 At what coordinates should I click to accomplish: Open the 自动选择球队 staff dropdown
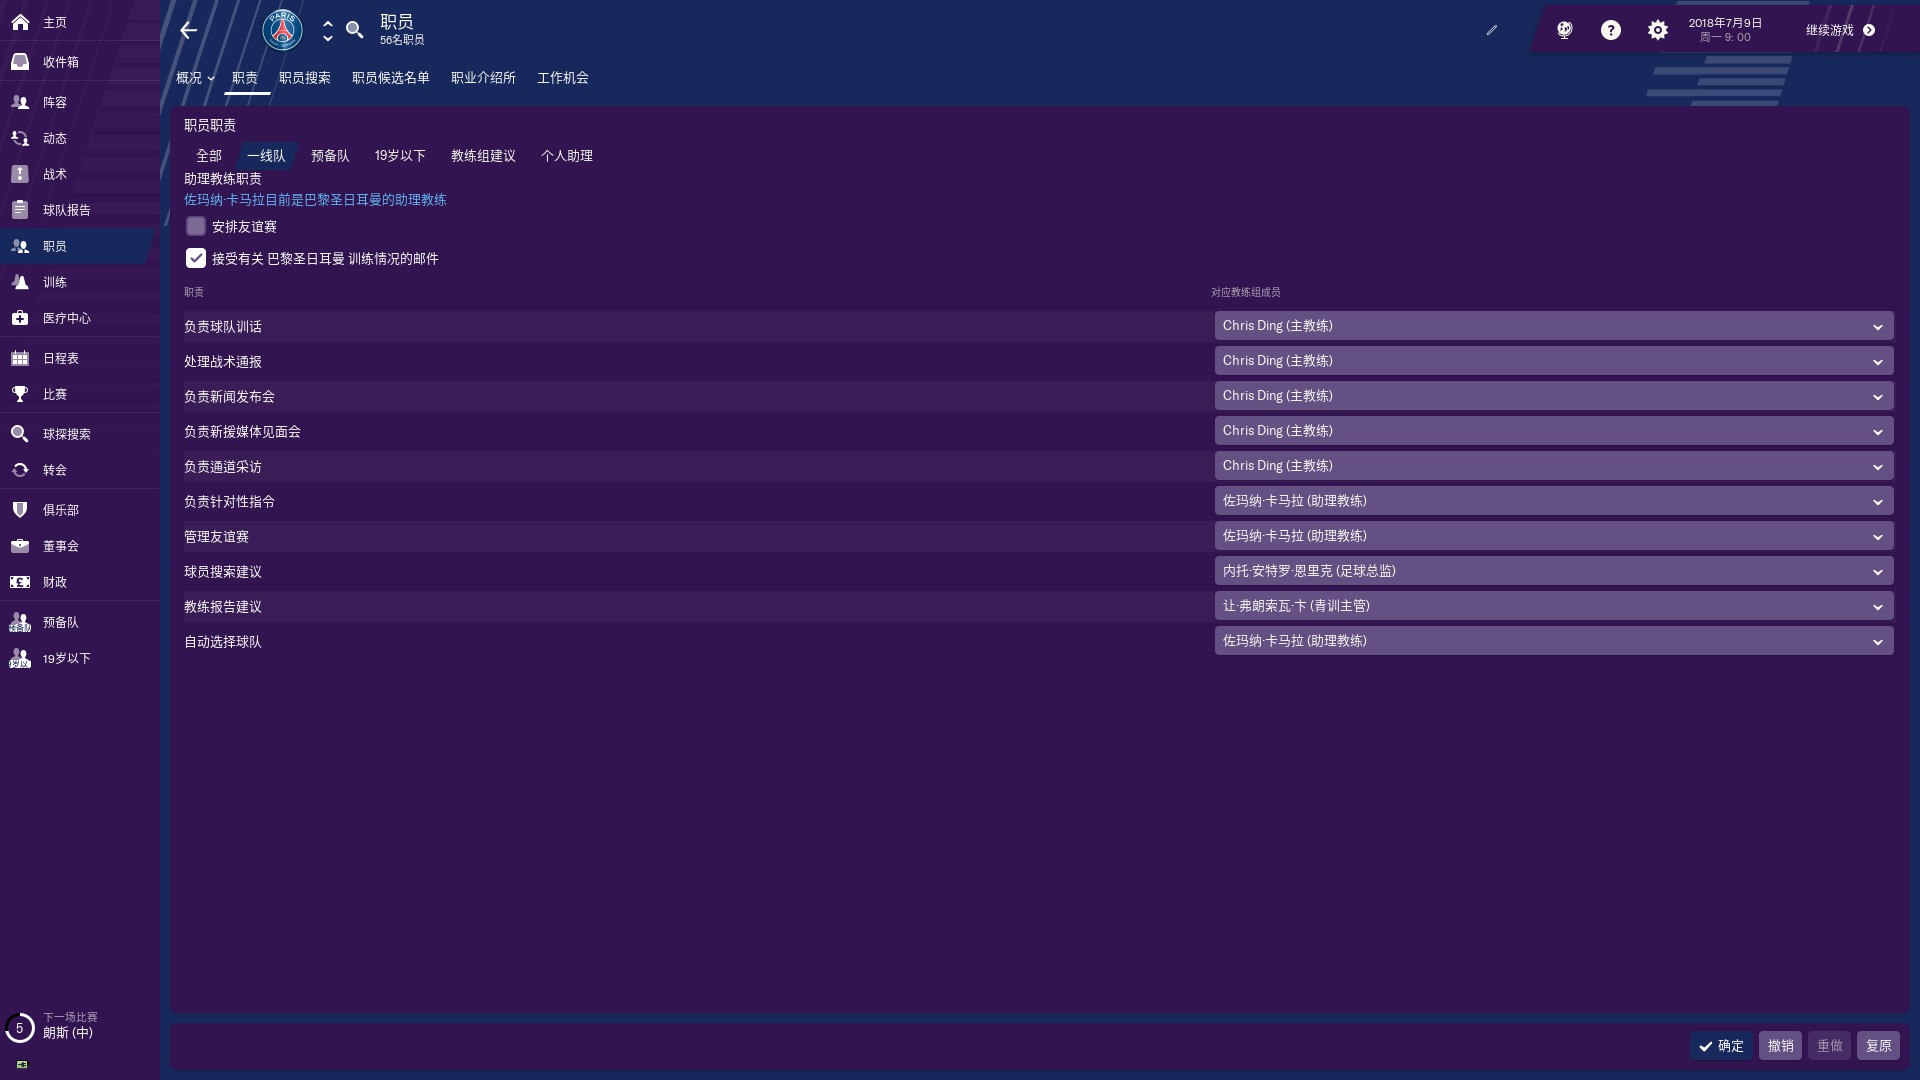[1553, 641]
